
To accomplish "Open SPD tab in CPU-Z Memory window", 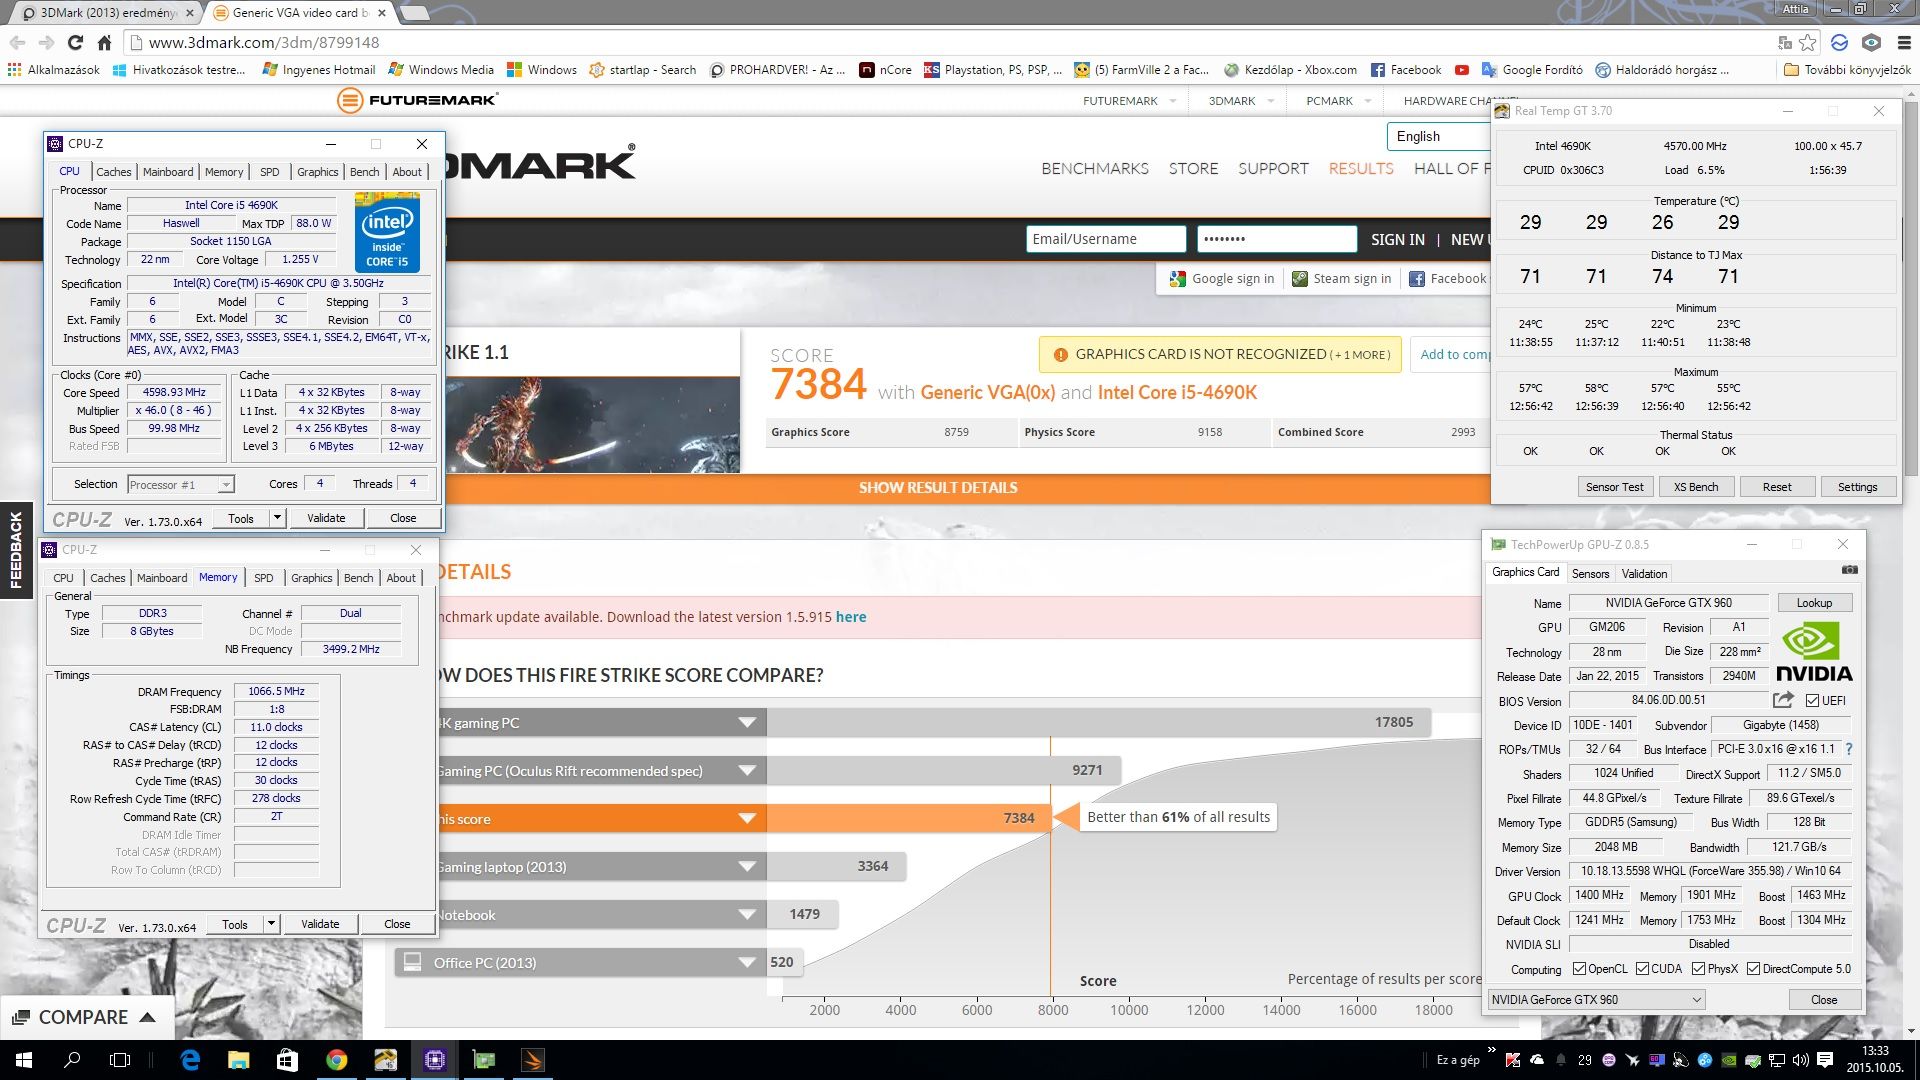I will (x=264, y=578).
